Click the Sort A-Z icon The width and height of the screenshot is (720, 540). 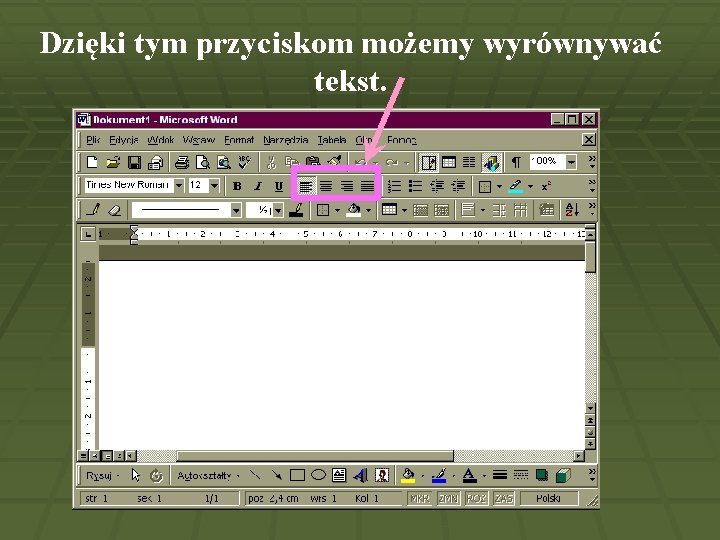(x=572, y=210)
